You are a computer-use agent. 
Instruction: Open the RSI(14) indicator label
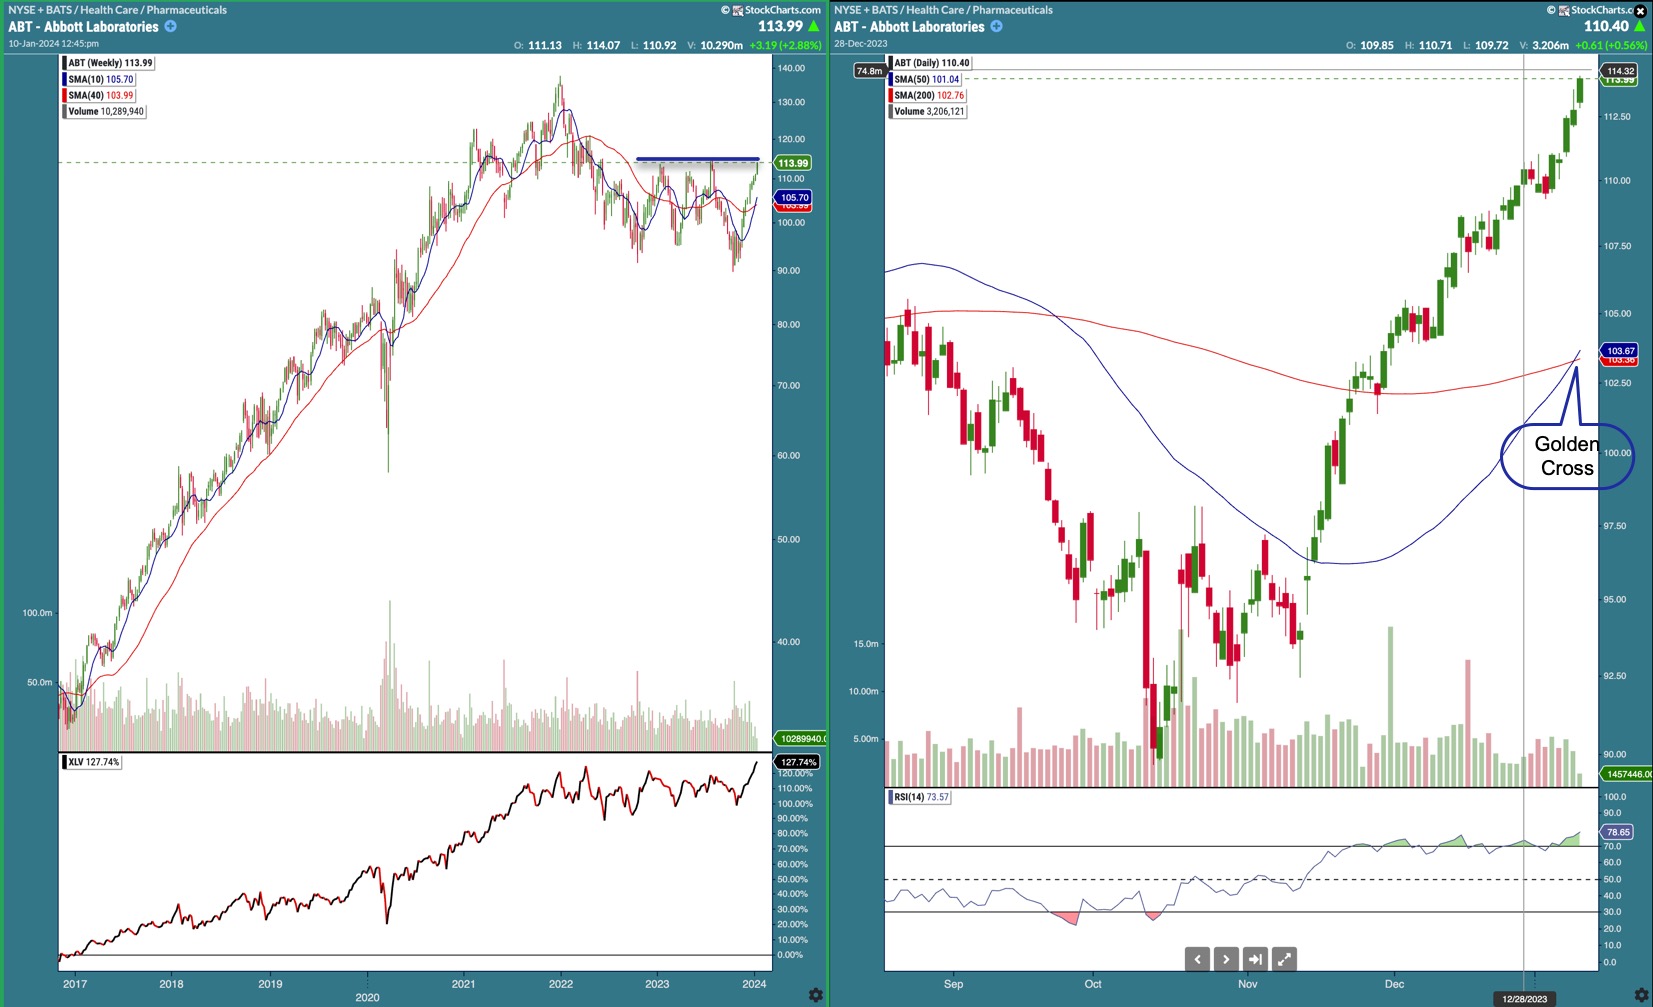921,797
